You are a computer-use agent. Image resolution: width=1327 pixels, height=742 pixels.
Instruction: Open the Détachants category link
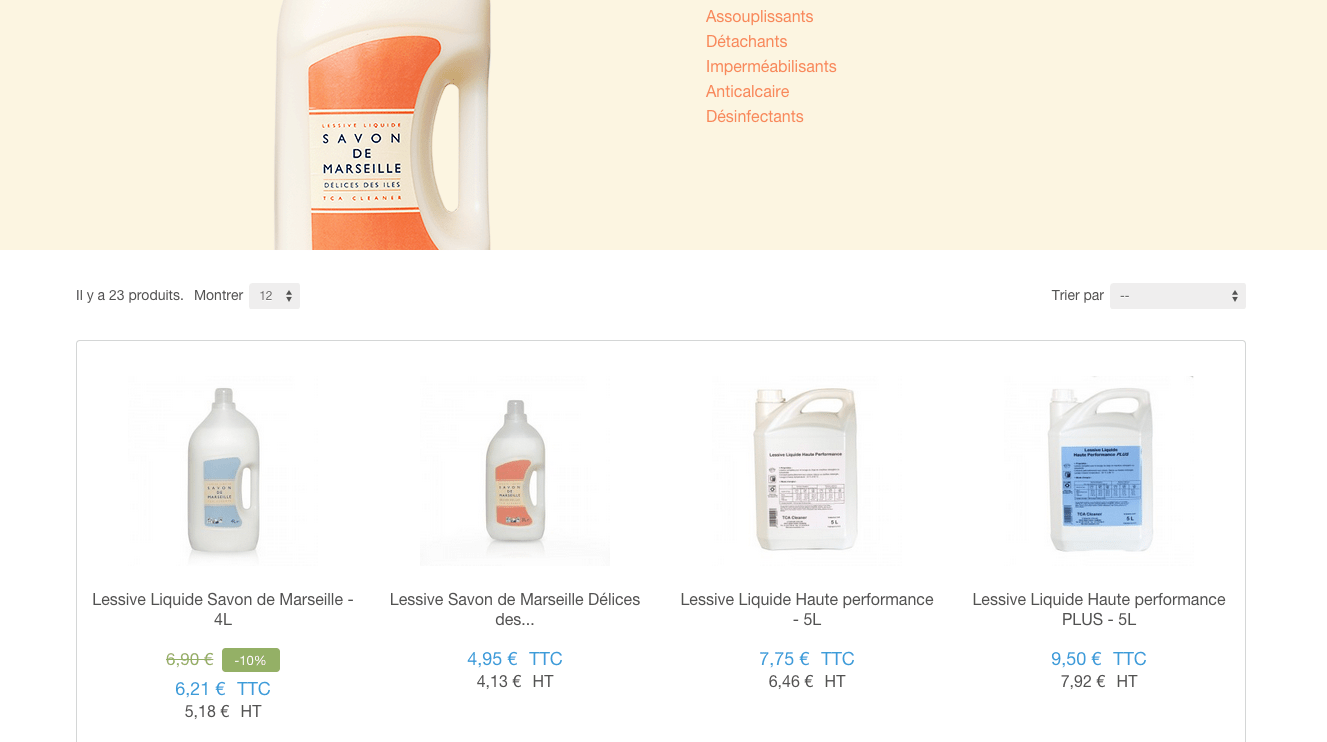coord(746,42)
